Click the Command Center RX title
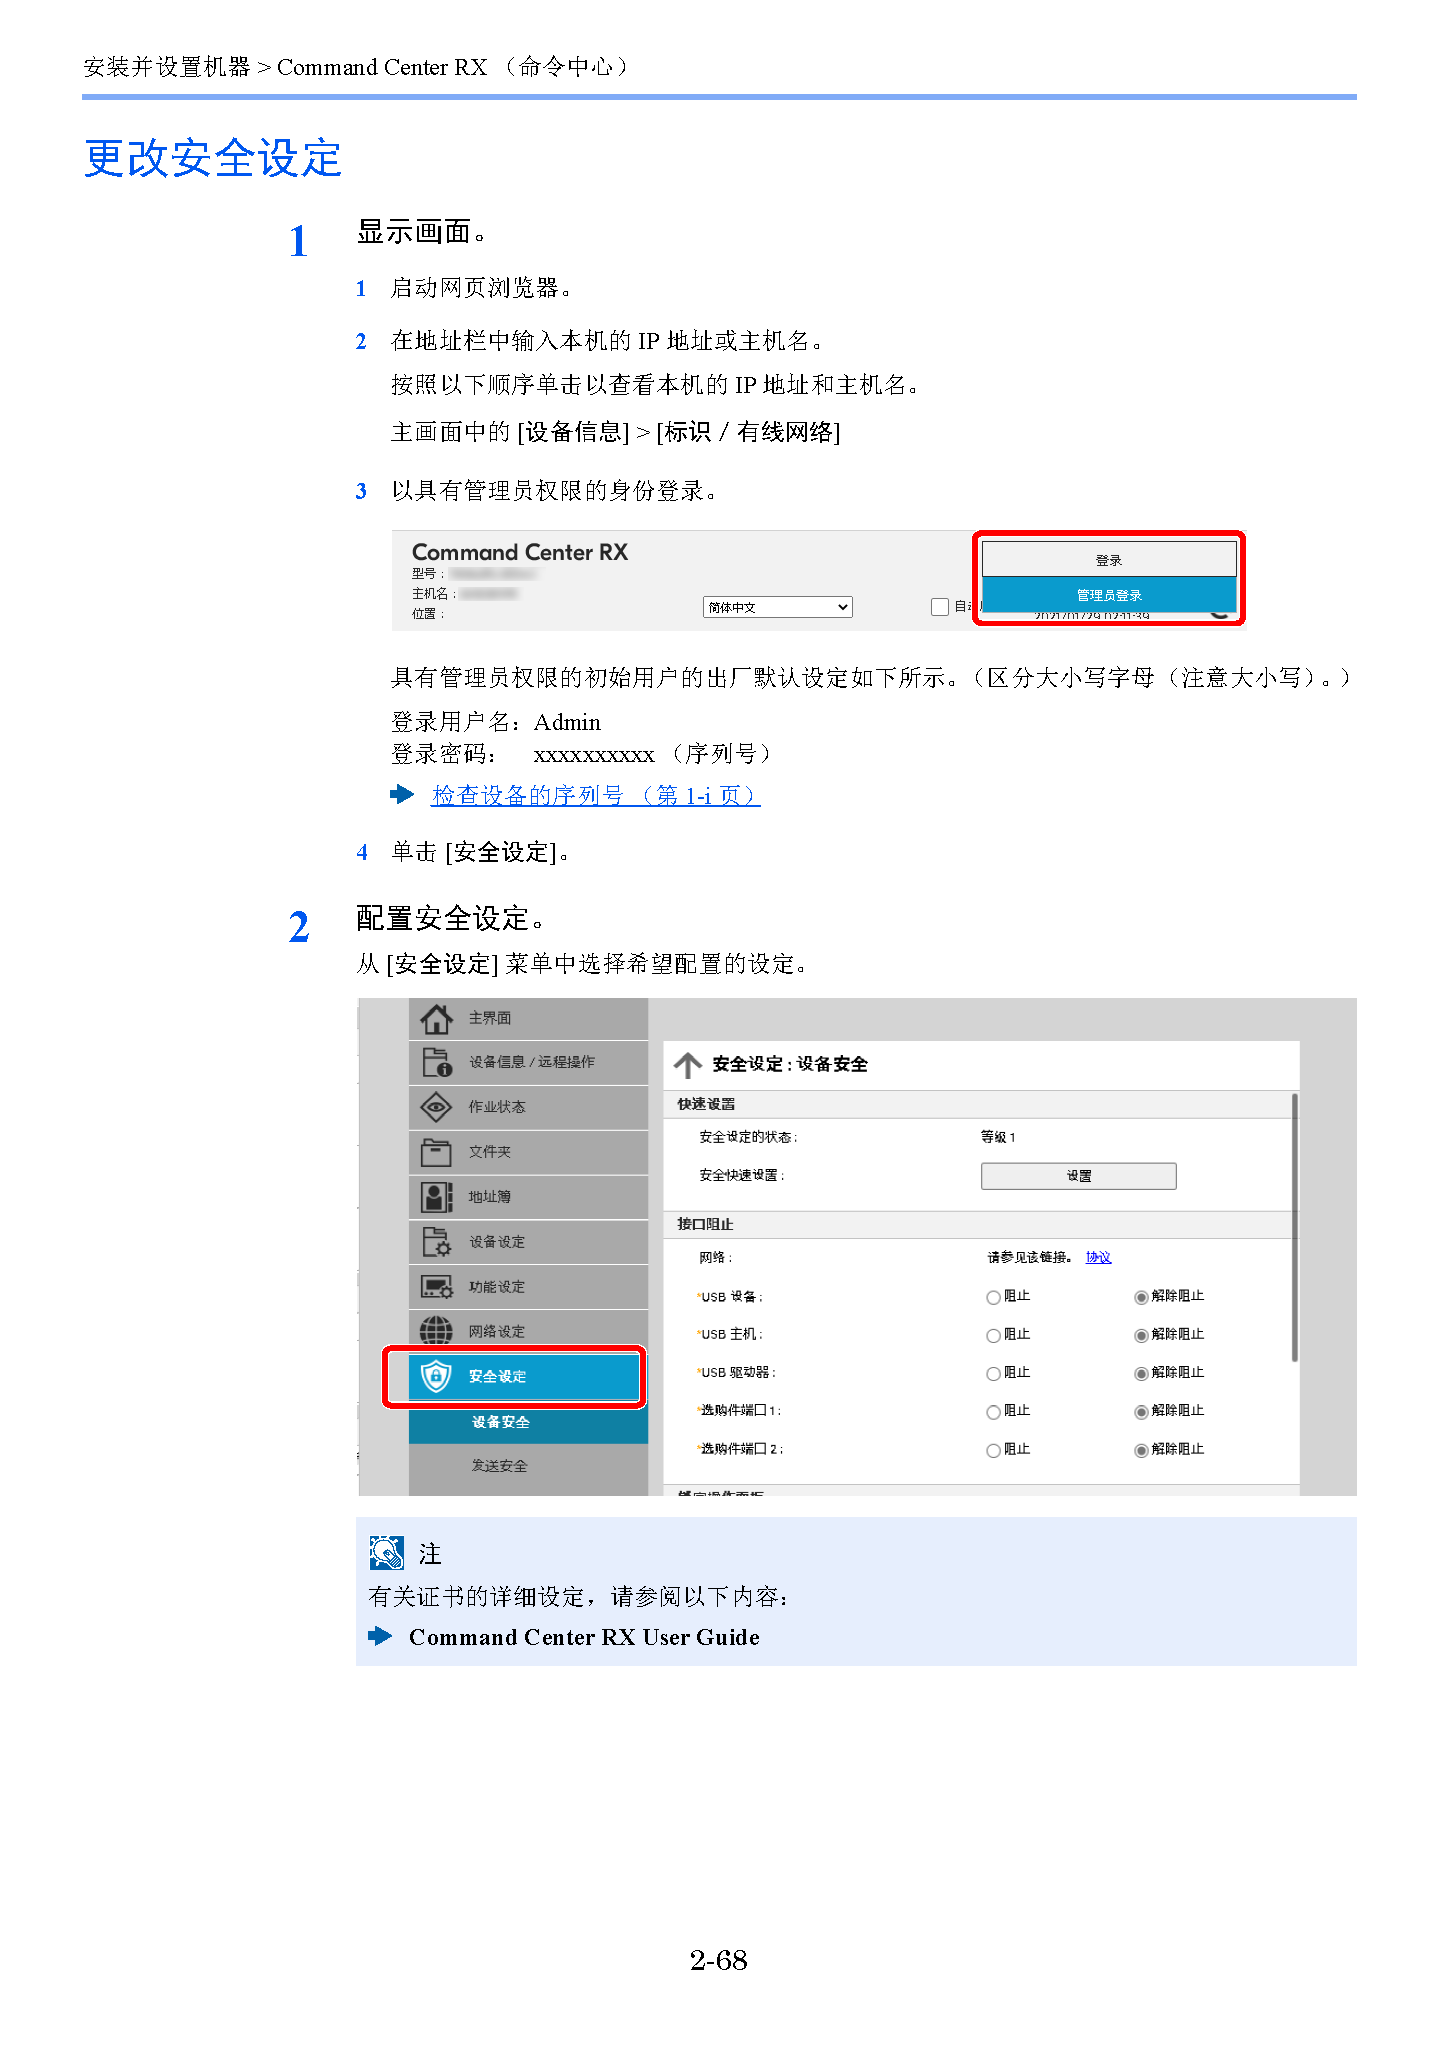1438x2047 pixels. coord(520,552)
